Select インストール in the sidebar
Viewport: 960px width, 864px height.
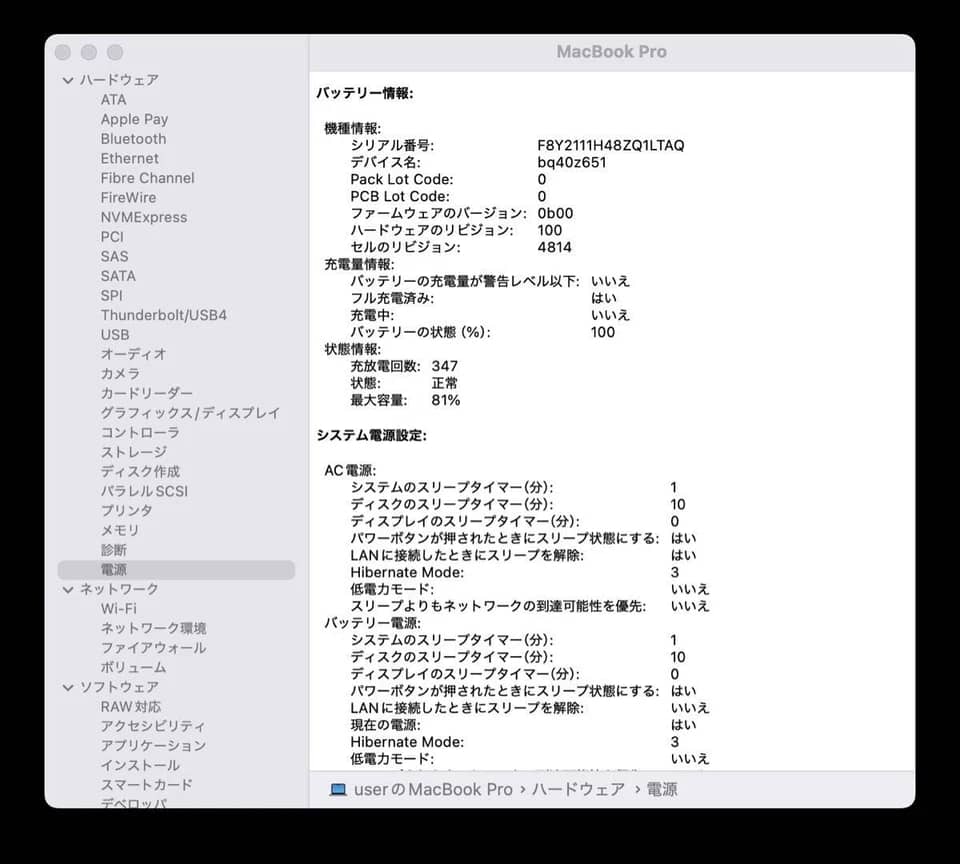tap(140, 765)
